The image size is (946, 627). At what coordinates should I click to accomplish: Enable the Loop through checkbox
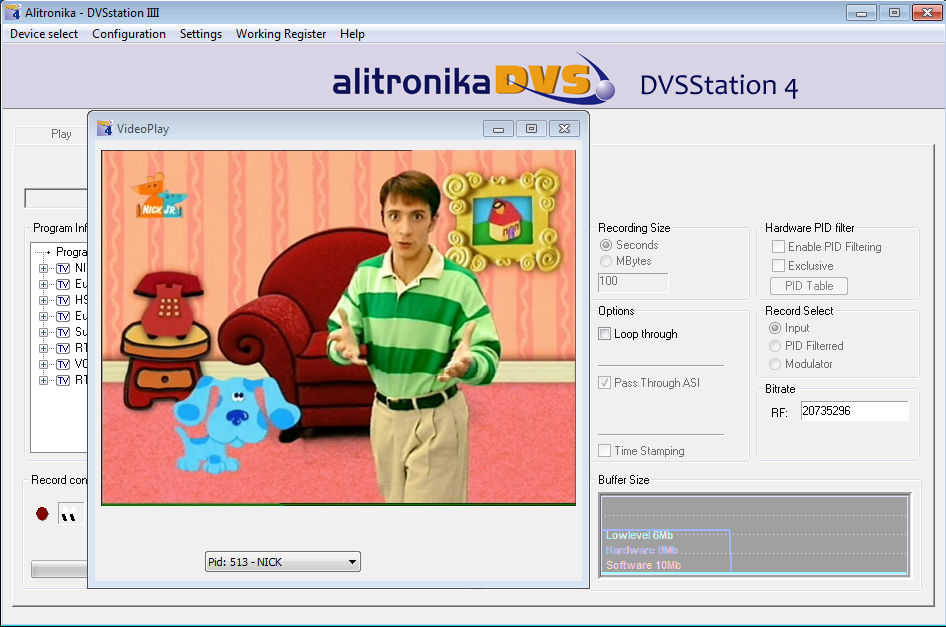(604, 334)
